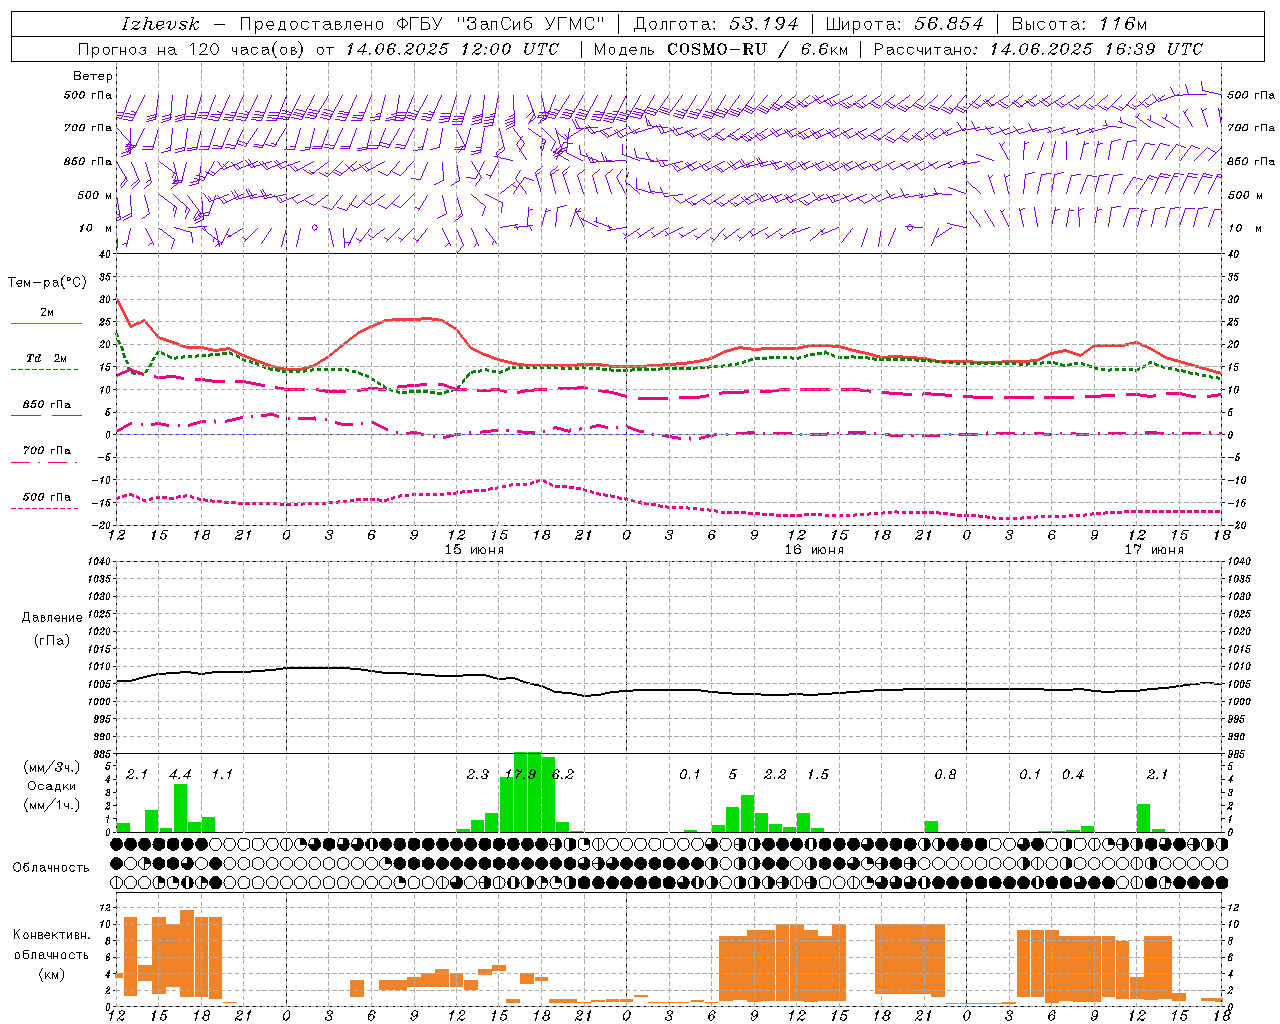
Task: Select the precipitation total "0.4"
Action: (x=1073, y=774)
